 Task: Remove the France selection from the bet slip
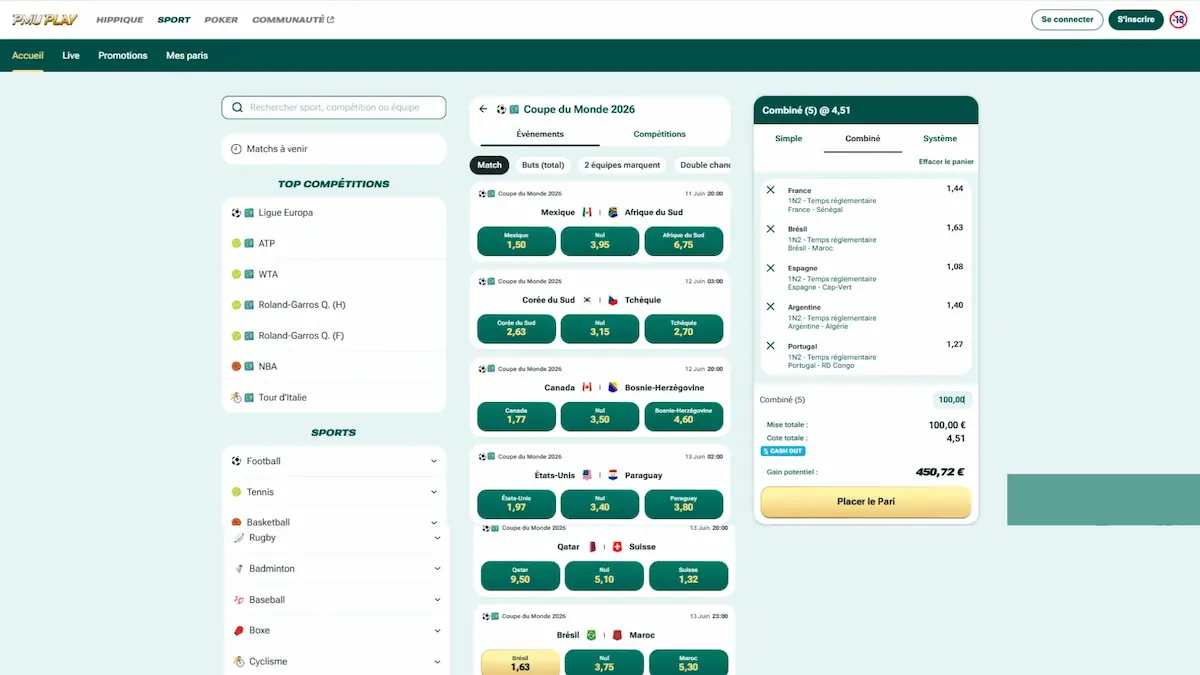pyautogui.click(x=770, y=190)
